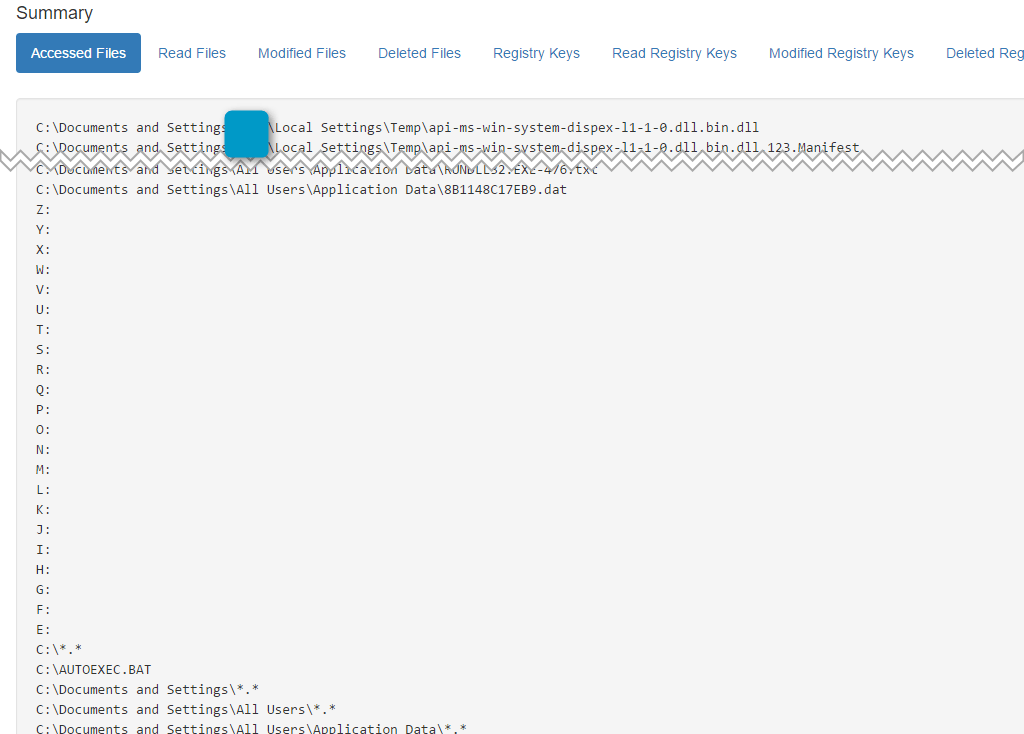Open the partially visible Deleted Registry tab
This screenshot has height=734, width=1024.
pos(984,53)
